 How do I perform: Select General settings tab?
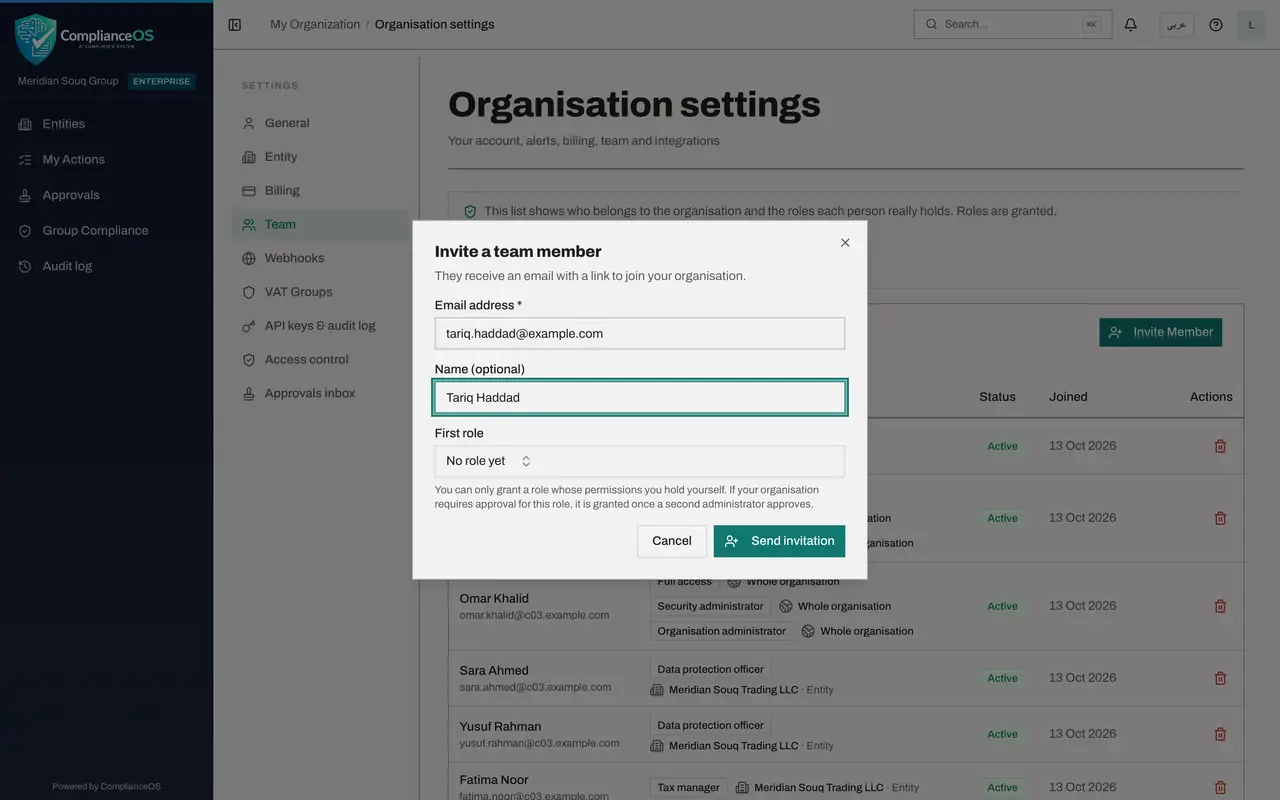click(x=322, y=123)
